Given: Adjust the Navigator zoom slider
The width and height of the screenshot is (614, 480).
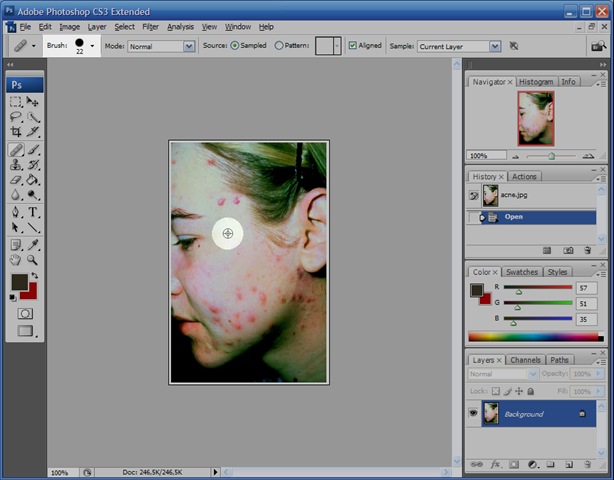Looking at the screenshot, I should tap(551, 156).
